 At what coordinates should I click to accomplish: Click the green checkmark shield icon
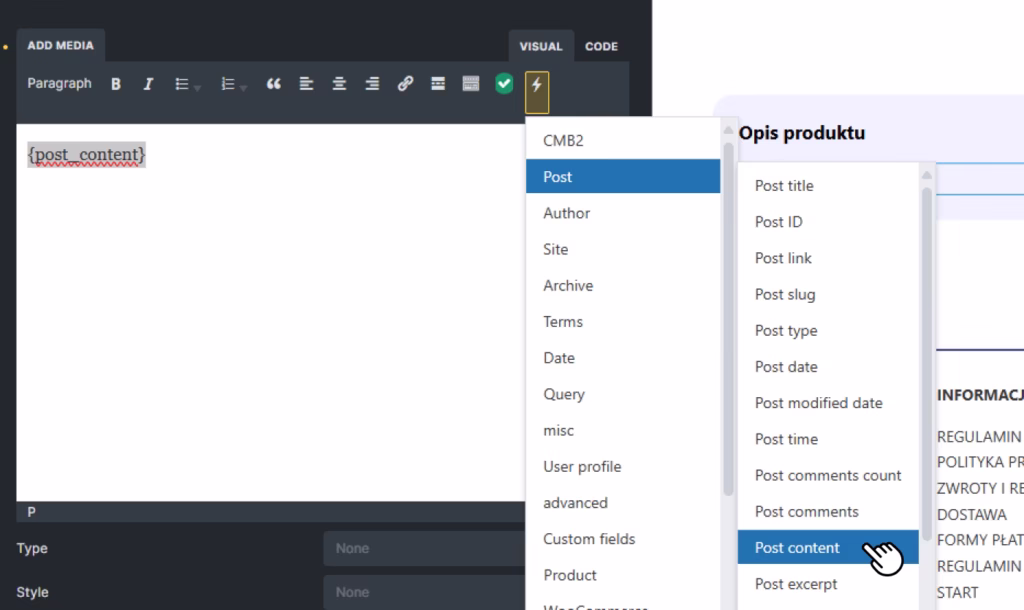coord(504,85)
